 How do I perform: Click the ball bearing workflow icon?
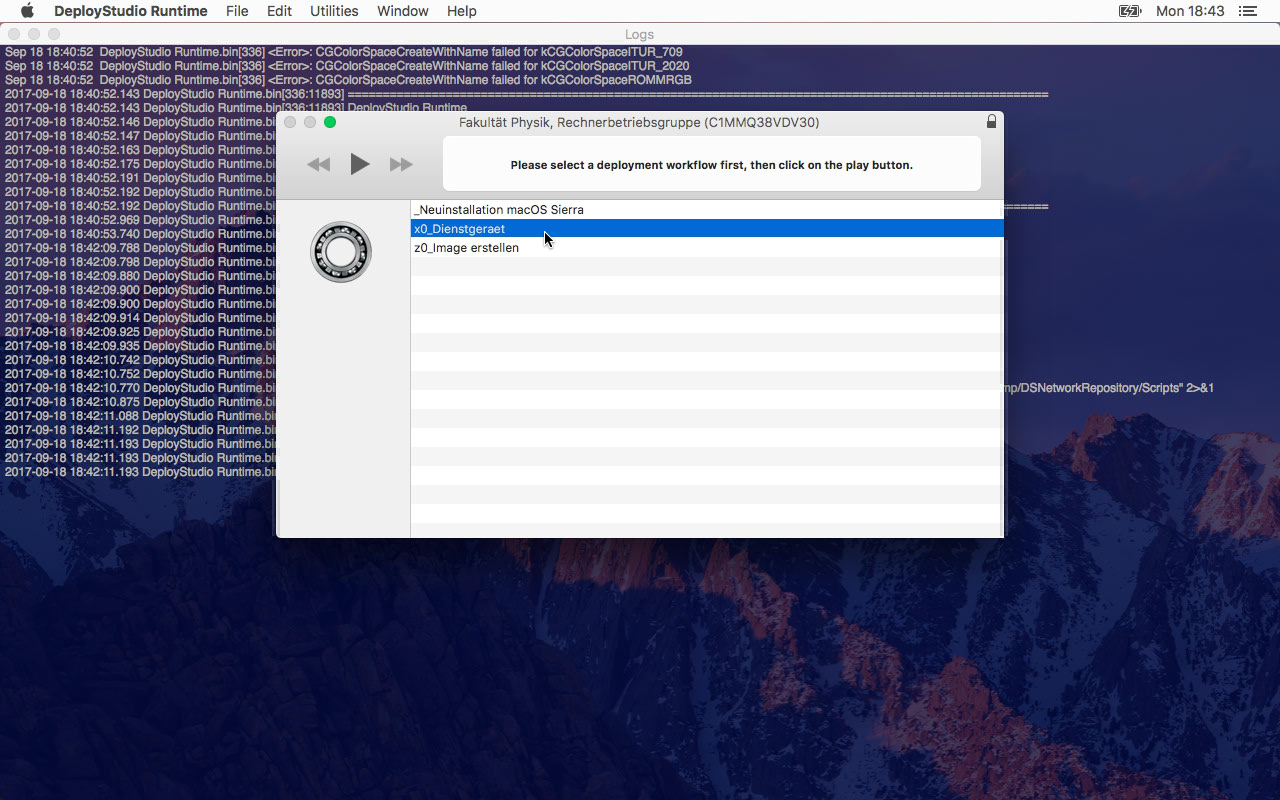click(341, 252)
